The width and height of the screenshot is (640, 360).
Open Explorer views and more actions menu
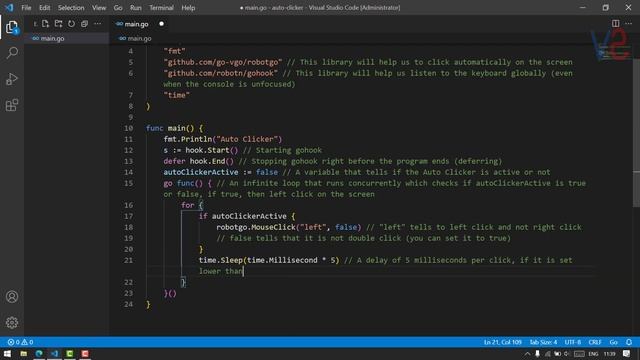tap(98, 24)
